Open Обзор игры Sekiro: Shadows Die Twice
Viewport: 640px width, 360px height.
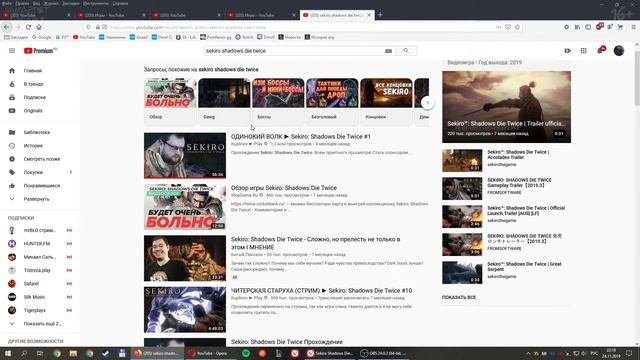point(284,188)
